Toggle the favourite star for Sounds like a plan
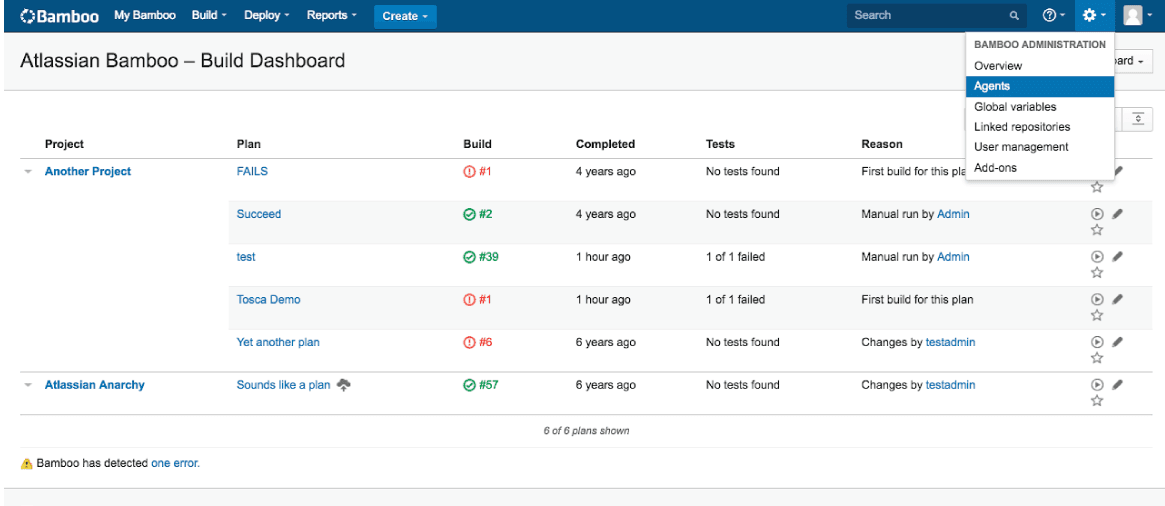The image size is (1165, 506). coord(1097,401)
